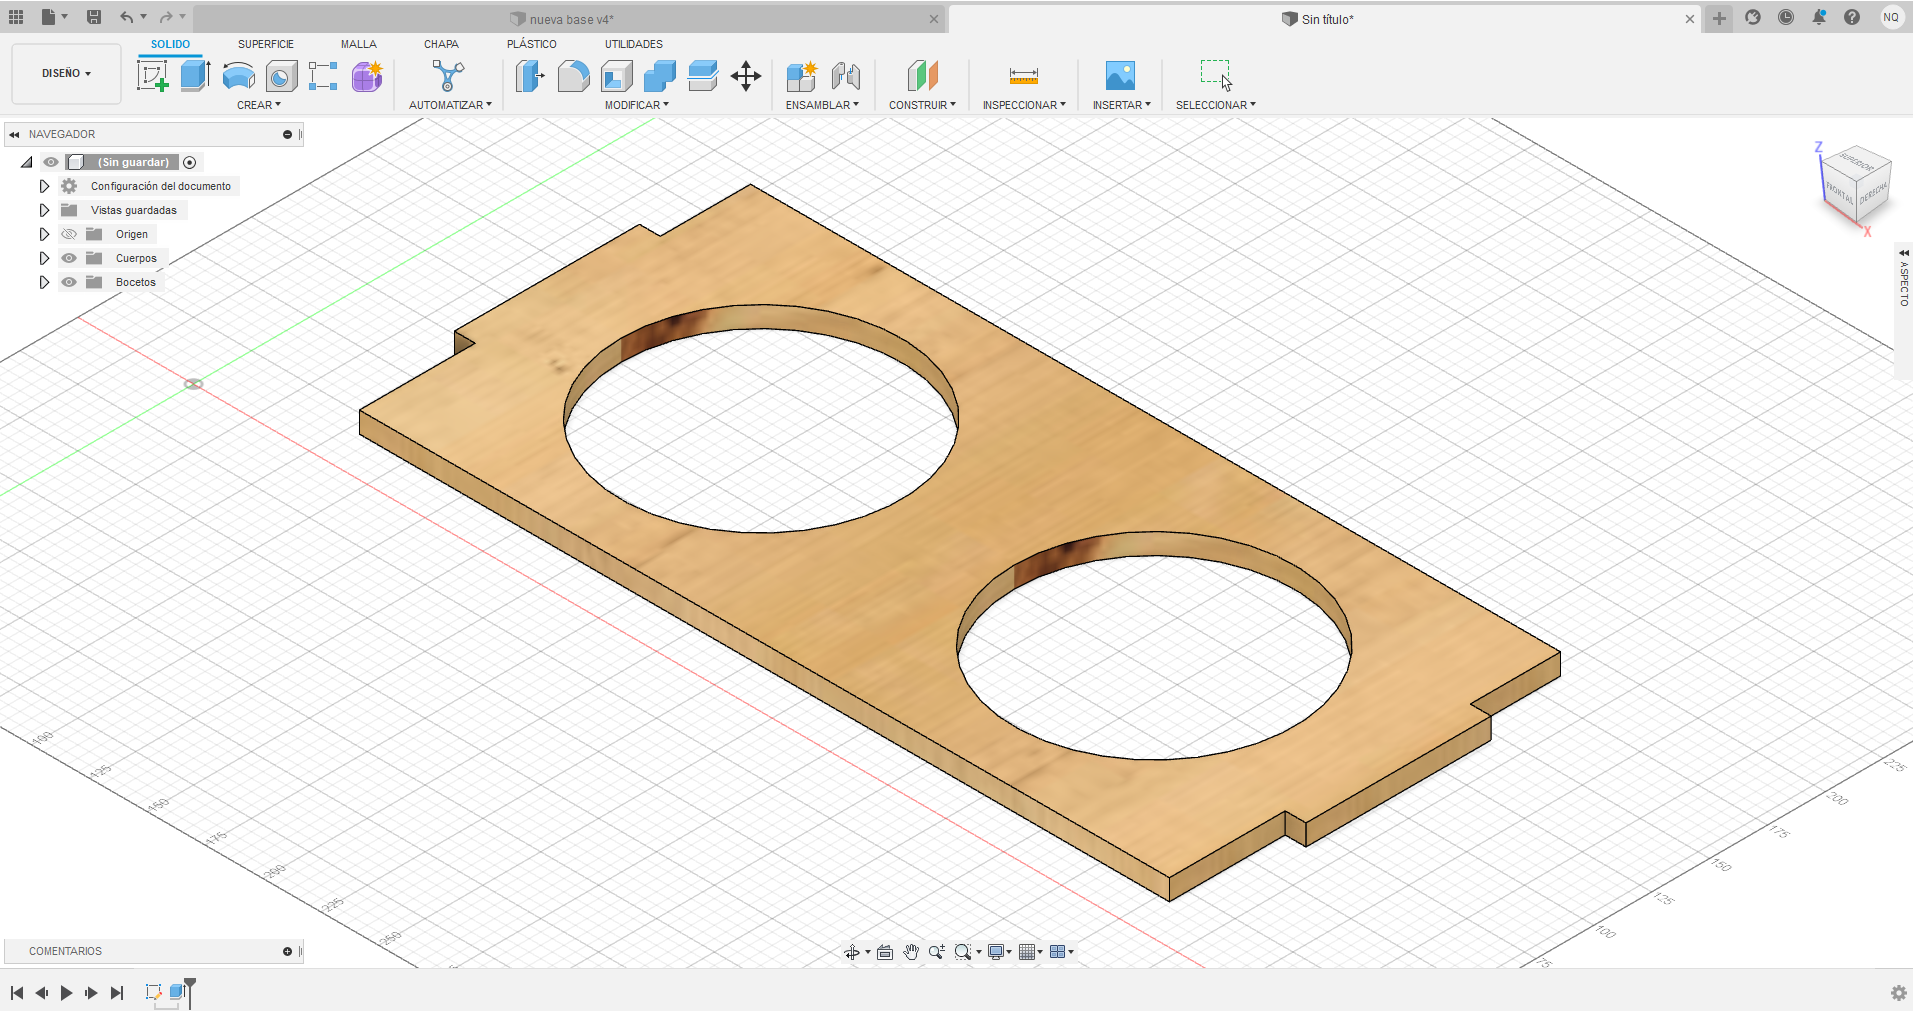Click the Joint tool icon
Screen dimensions: 1913x1011
(x=846, y=76)
